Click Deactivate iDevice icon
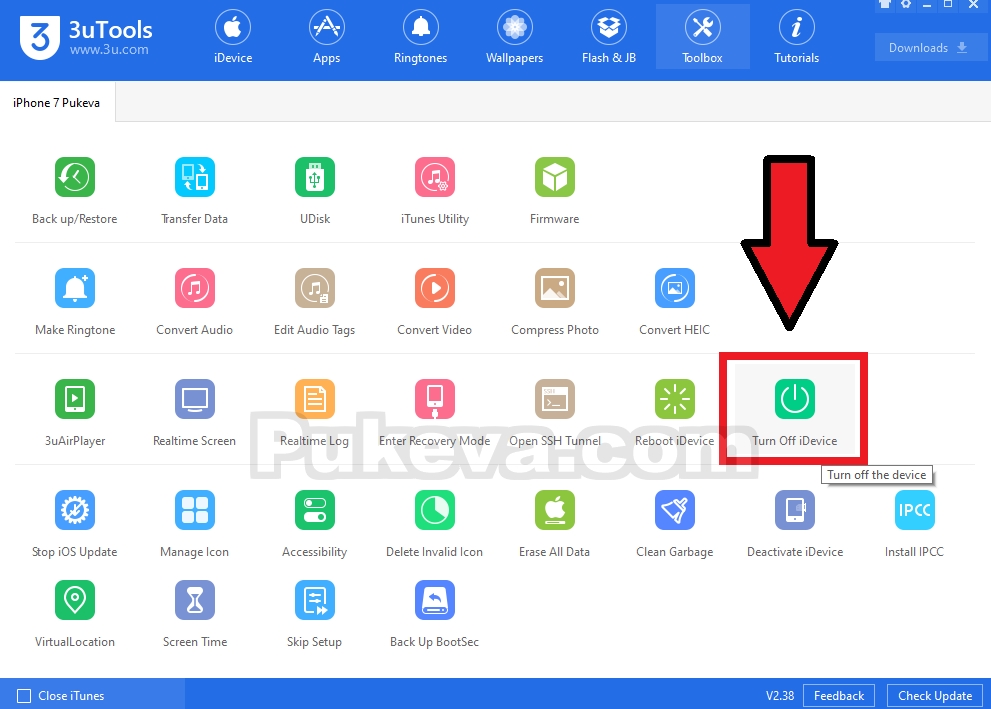This screenshot has width=991, height=709. (x=795, y=510)
